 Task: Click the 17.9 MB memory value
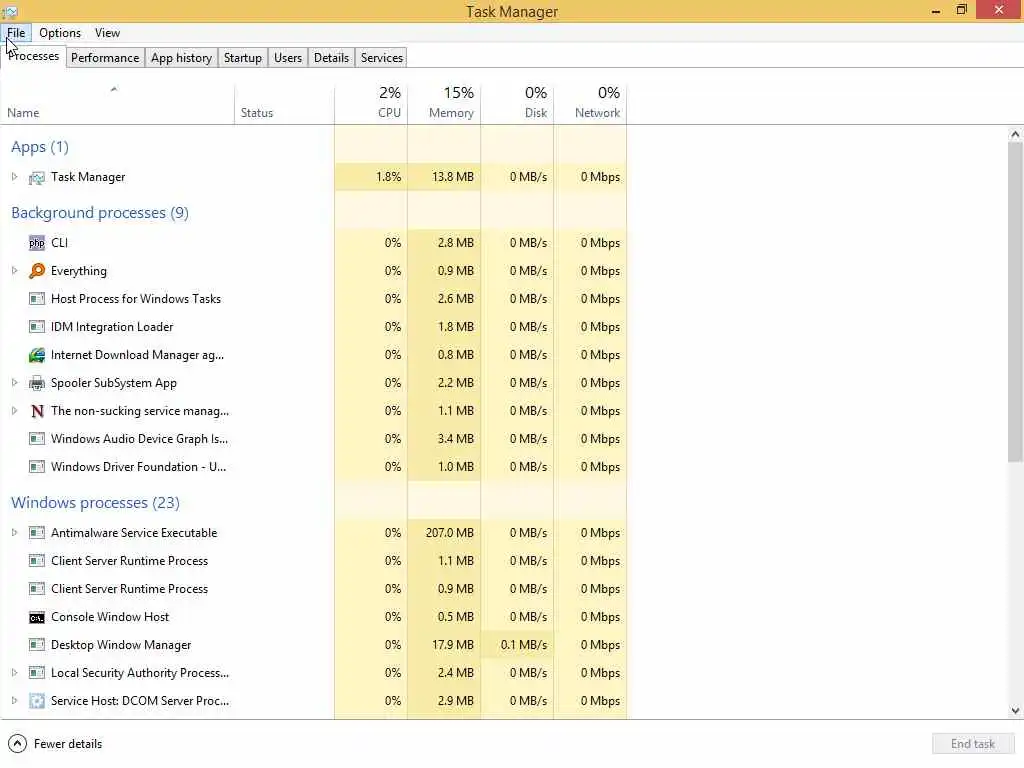tap(453, 645)
